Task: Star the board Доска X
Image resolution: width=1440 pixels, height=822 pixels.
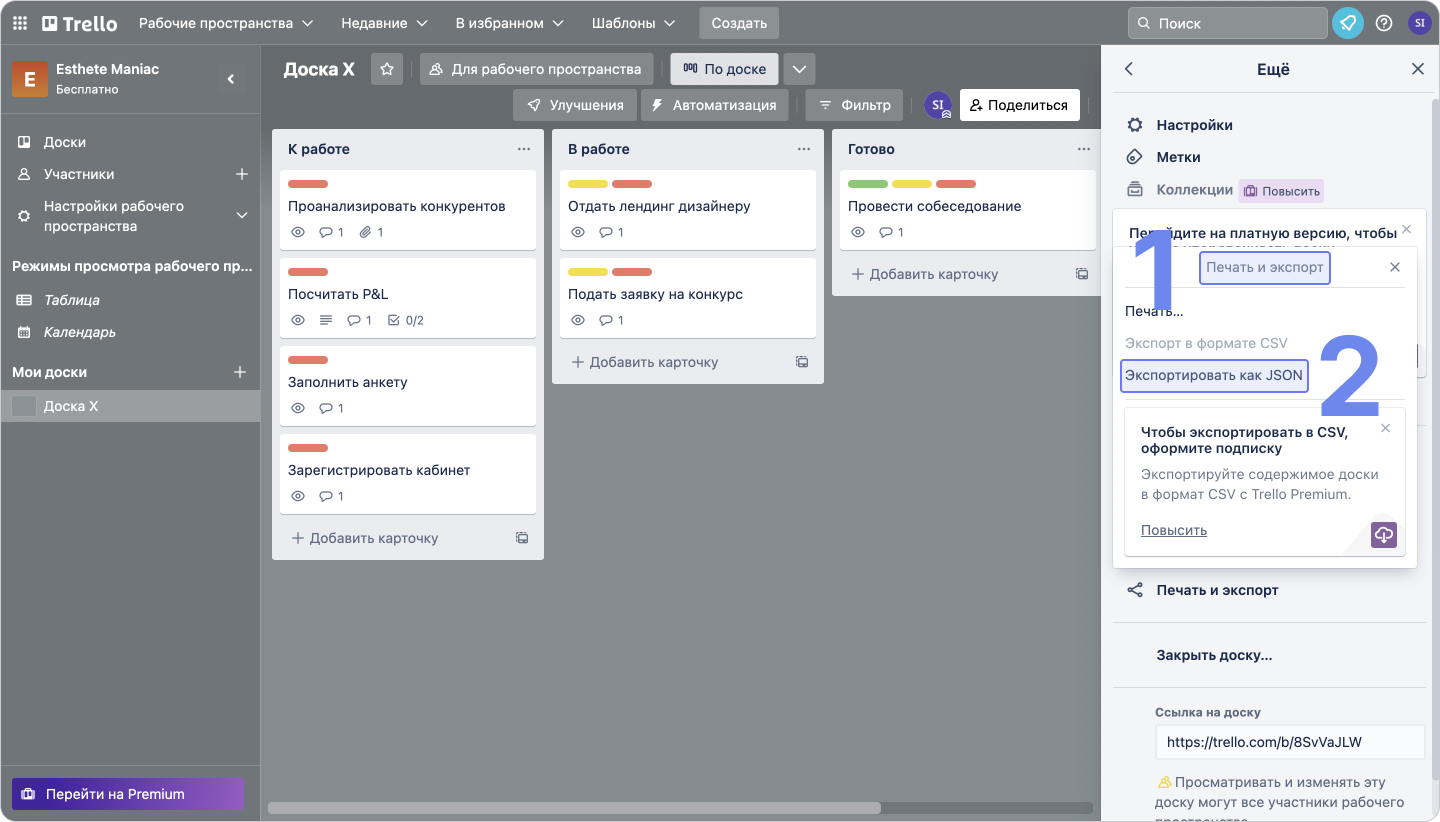Action: tap(387, 69)
